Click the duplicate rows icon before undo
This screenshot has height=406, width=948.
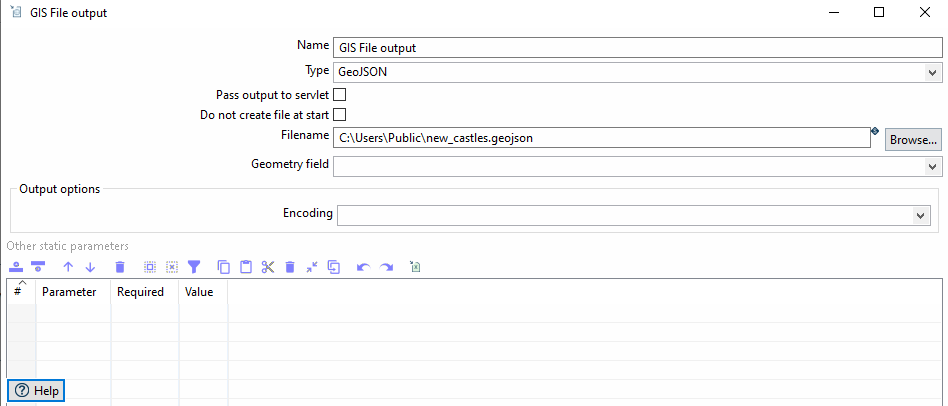[x=334, y=266]
